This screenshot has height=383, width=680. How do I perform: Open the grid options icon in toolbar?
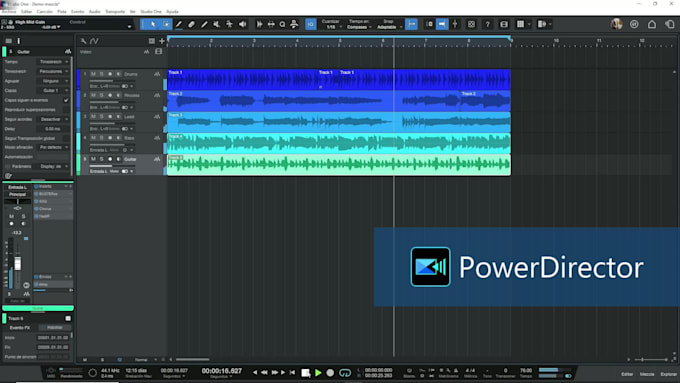(x=520, y=25)
